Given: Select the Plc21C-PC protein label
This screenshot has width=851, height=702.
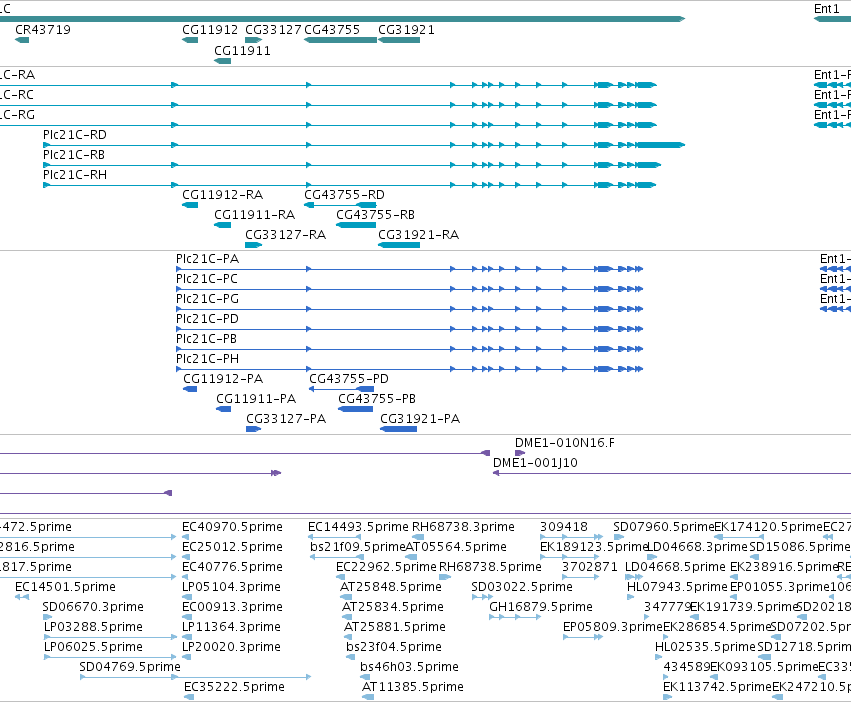Looking at the screenshot, I should coord(207,279).
